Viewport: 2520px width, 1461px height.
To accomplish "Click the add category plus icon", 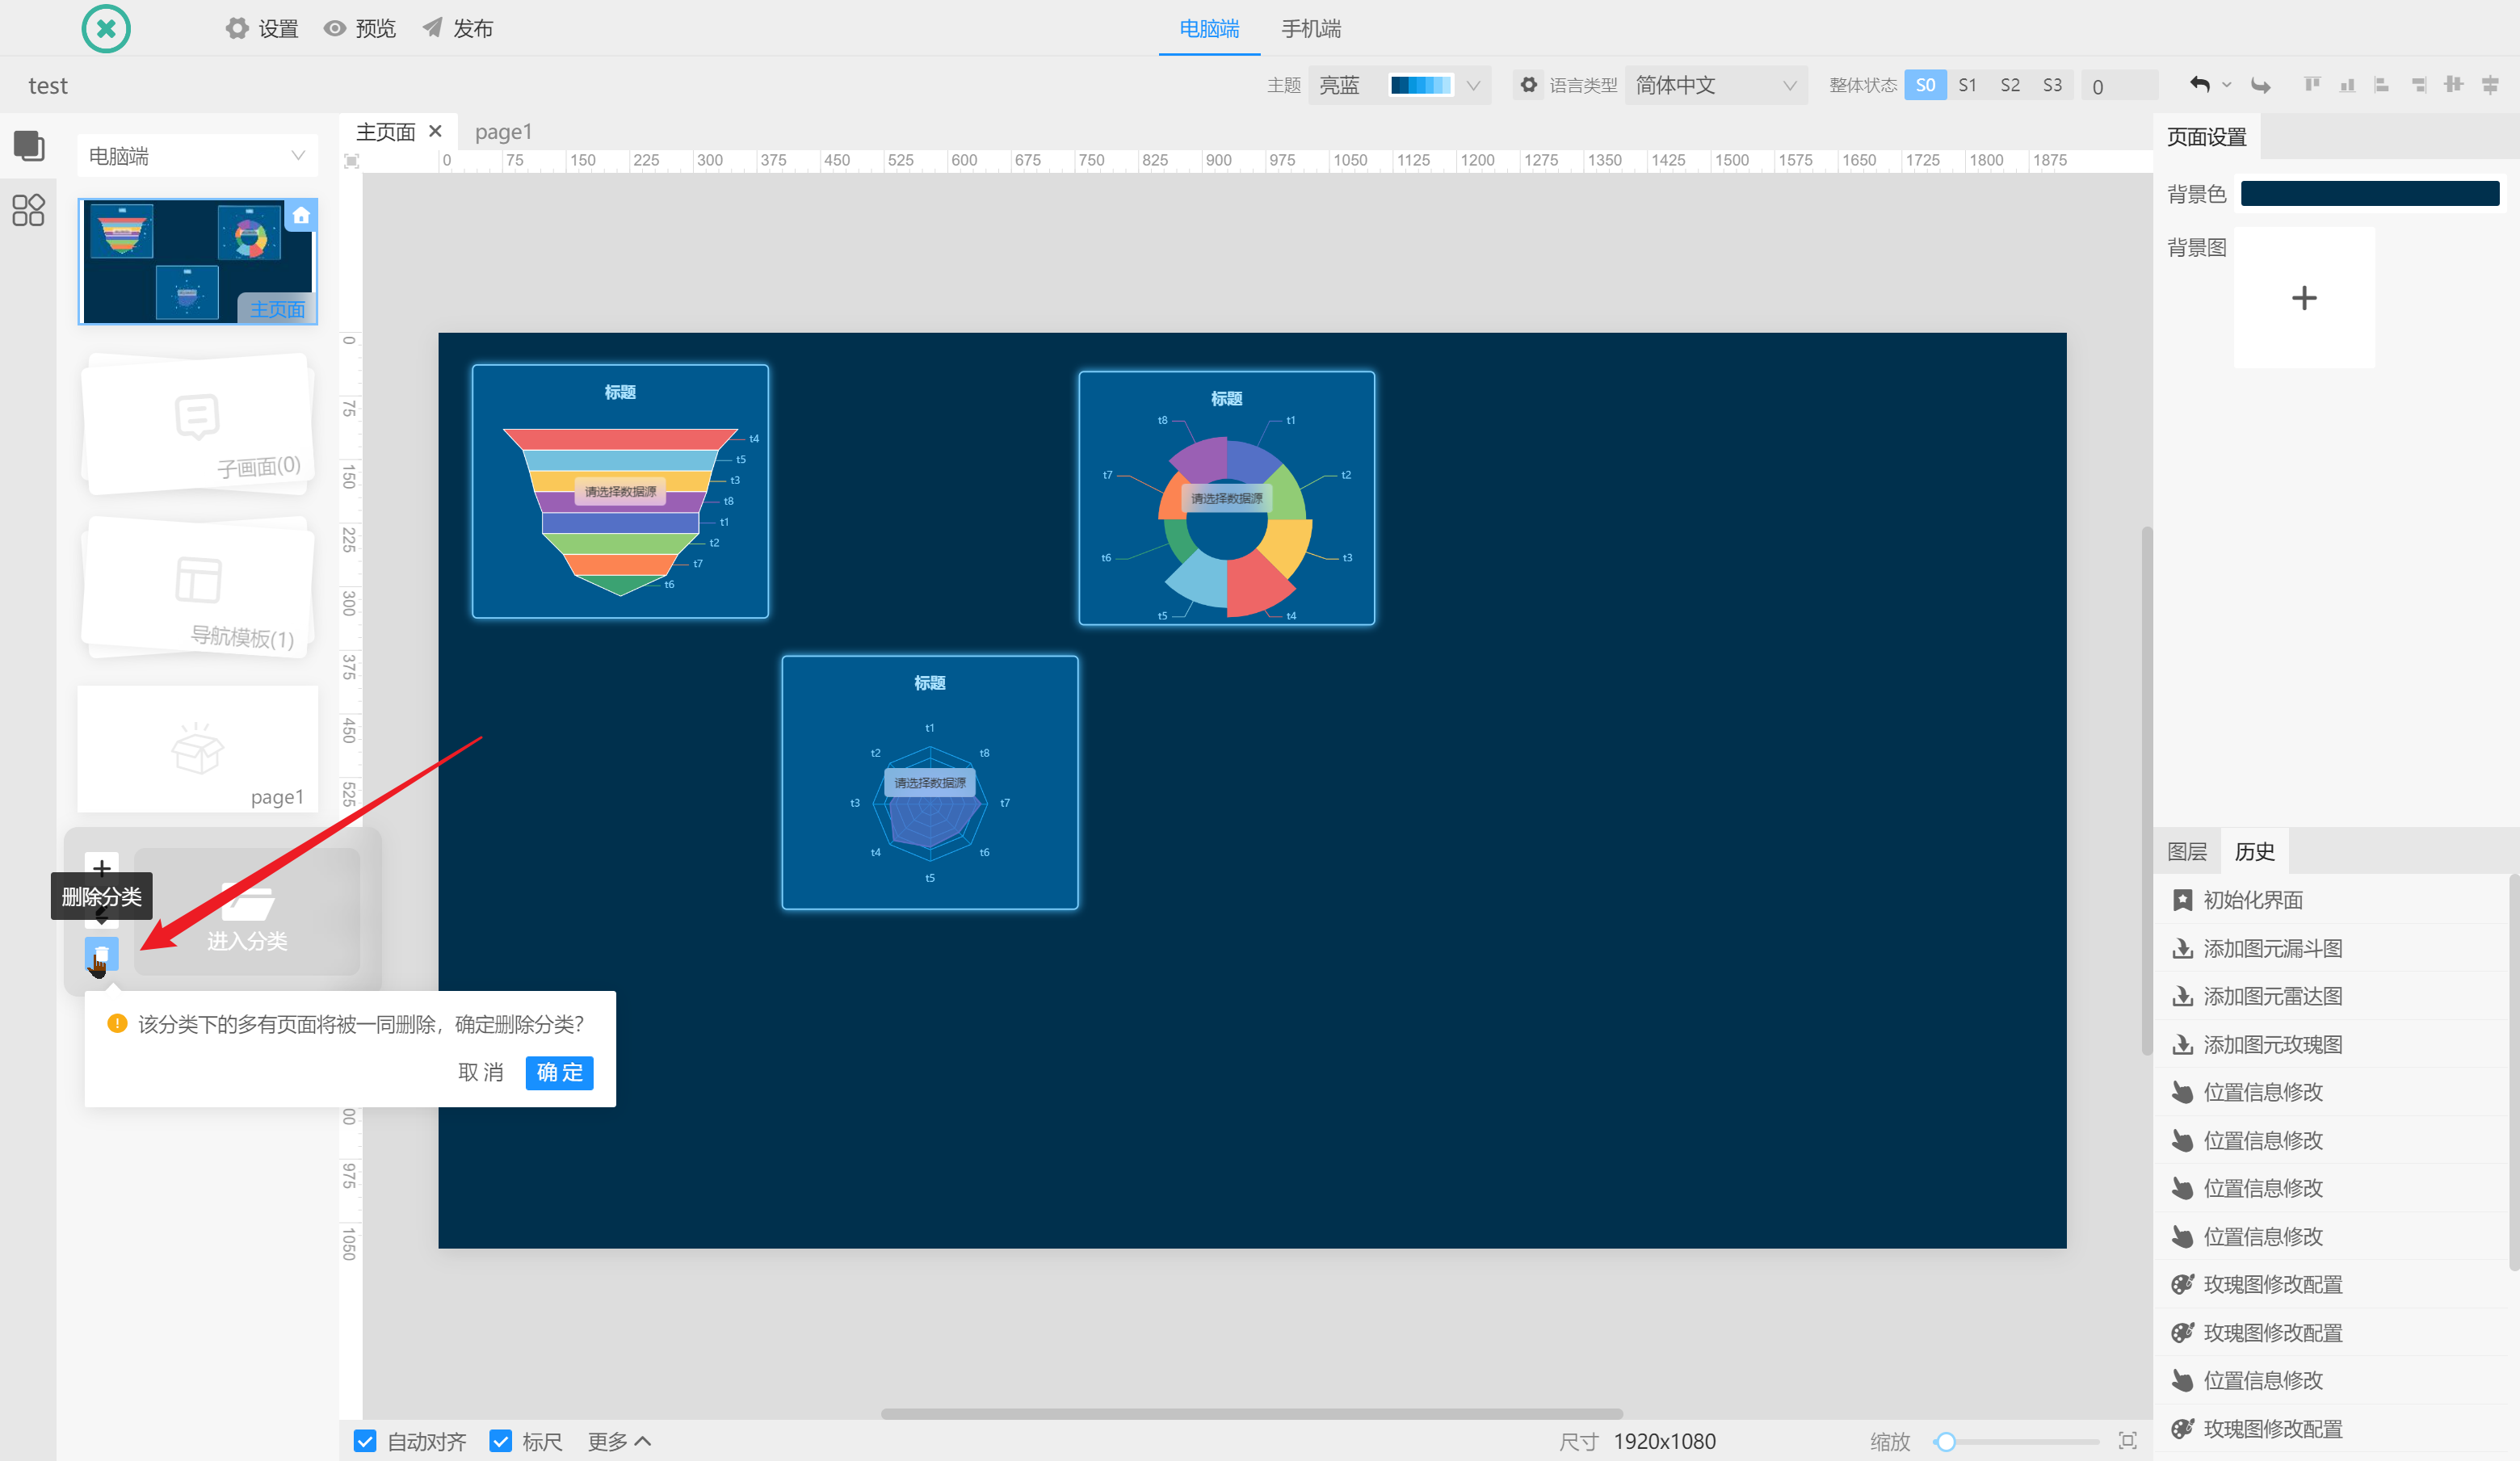I will tap(101, 867).
